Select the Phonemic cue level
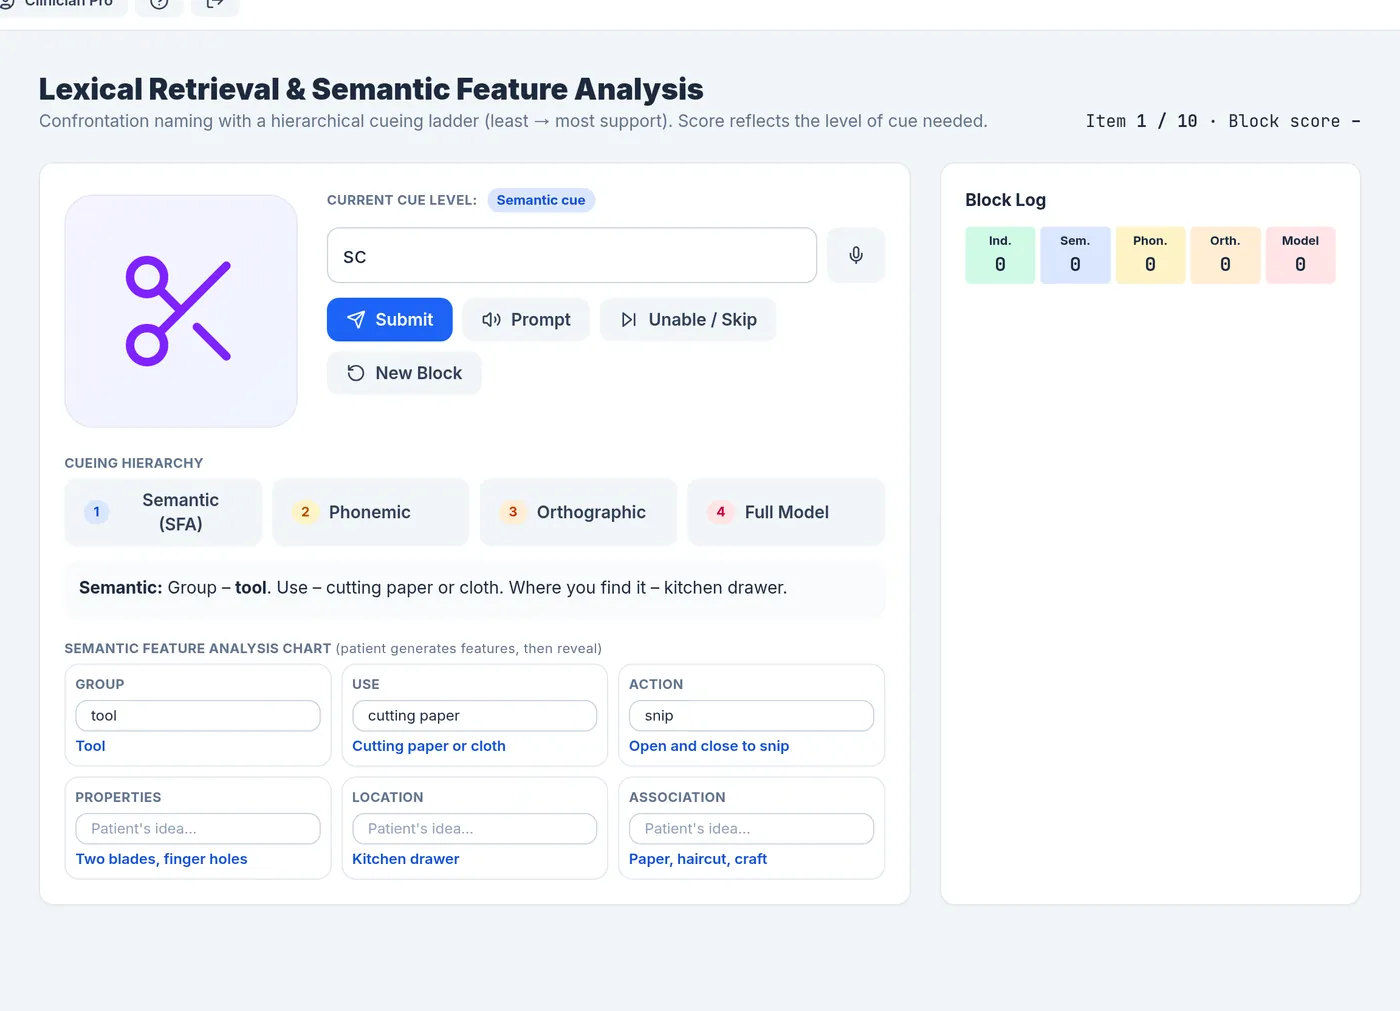1400x1011 pixels. 371,512
